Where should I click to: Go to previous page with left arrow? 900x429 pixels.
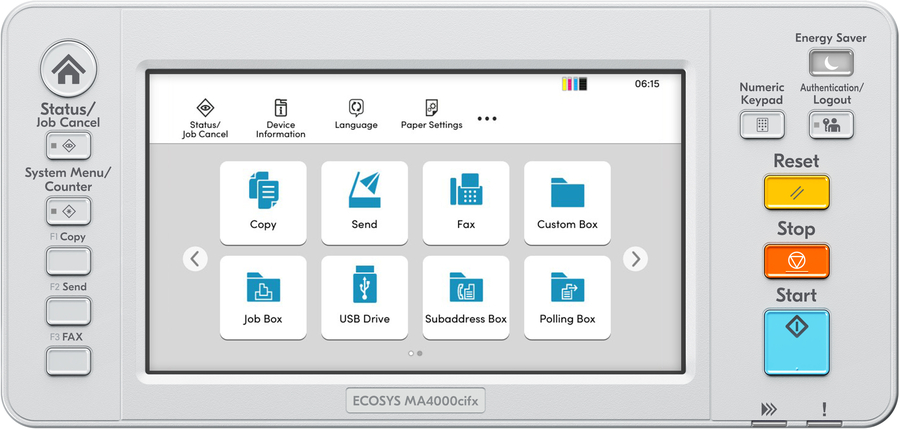(x=196, y=259)
